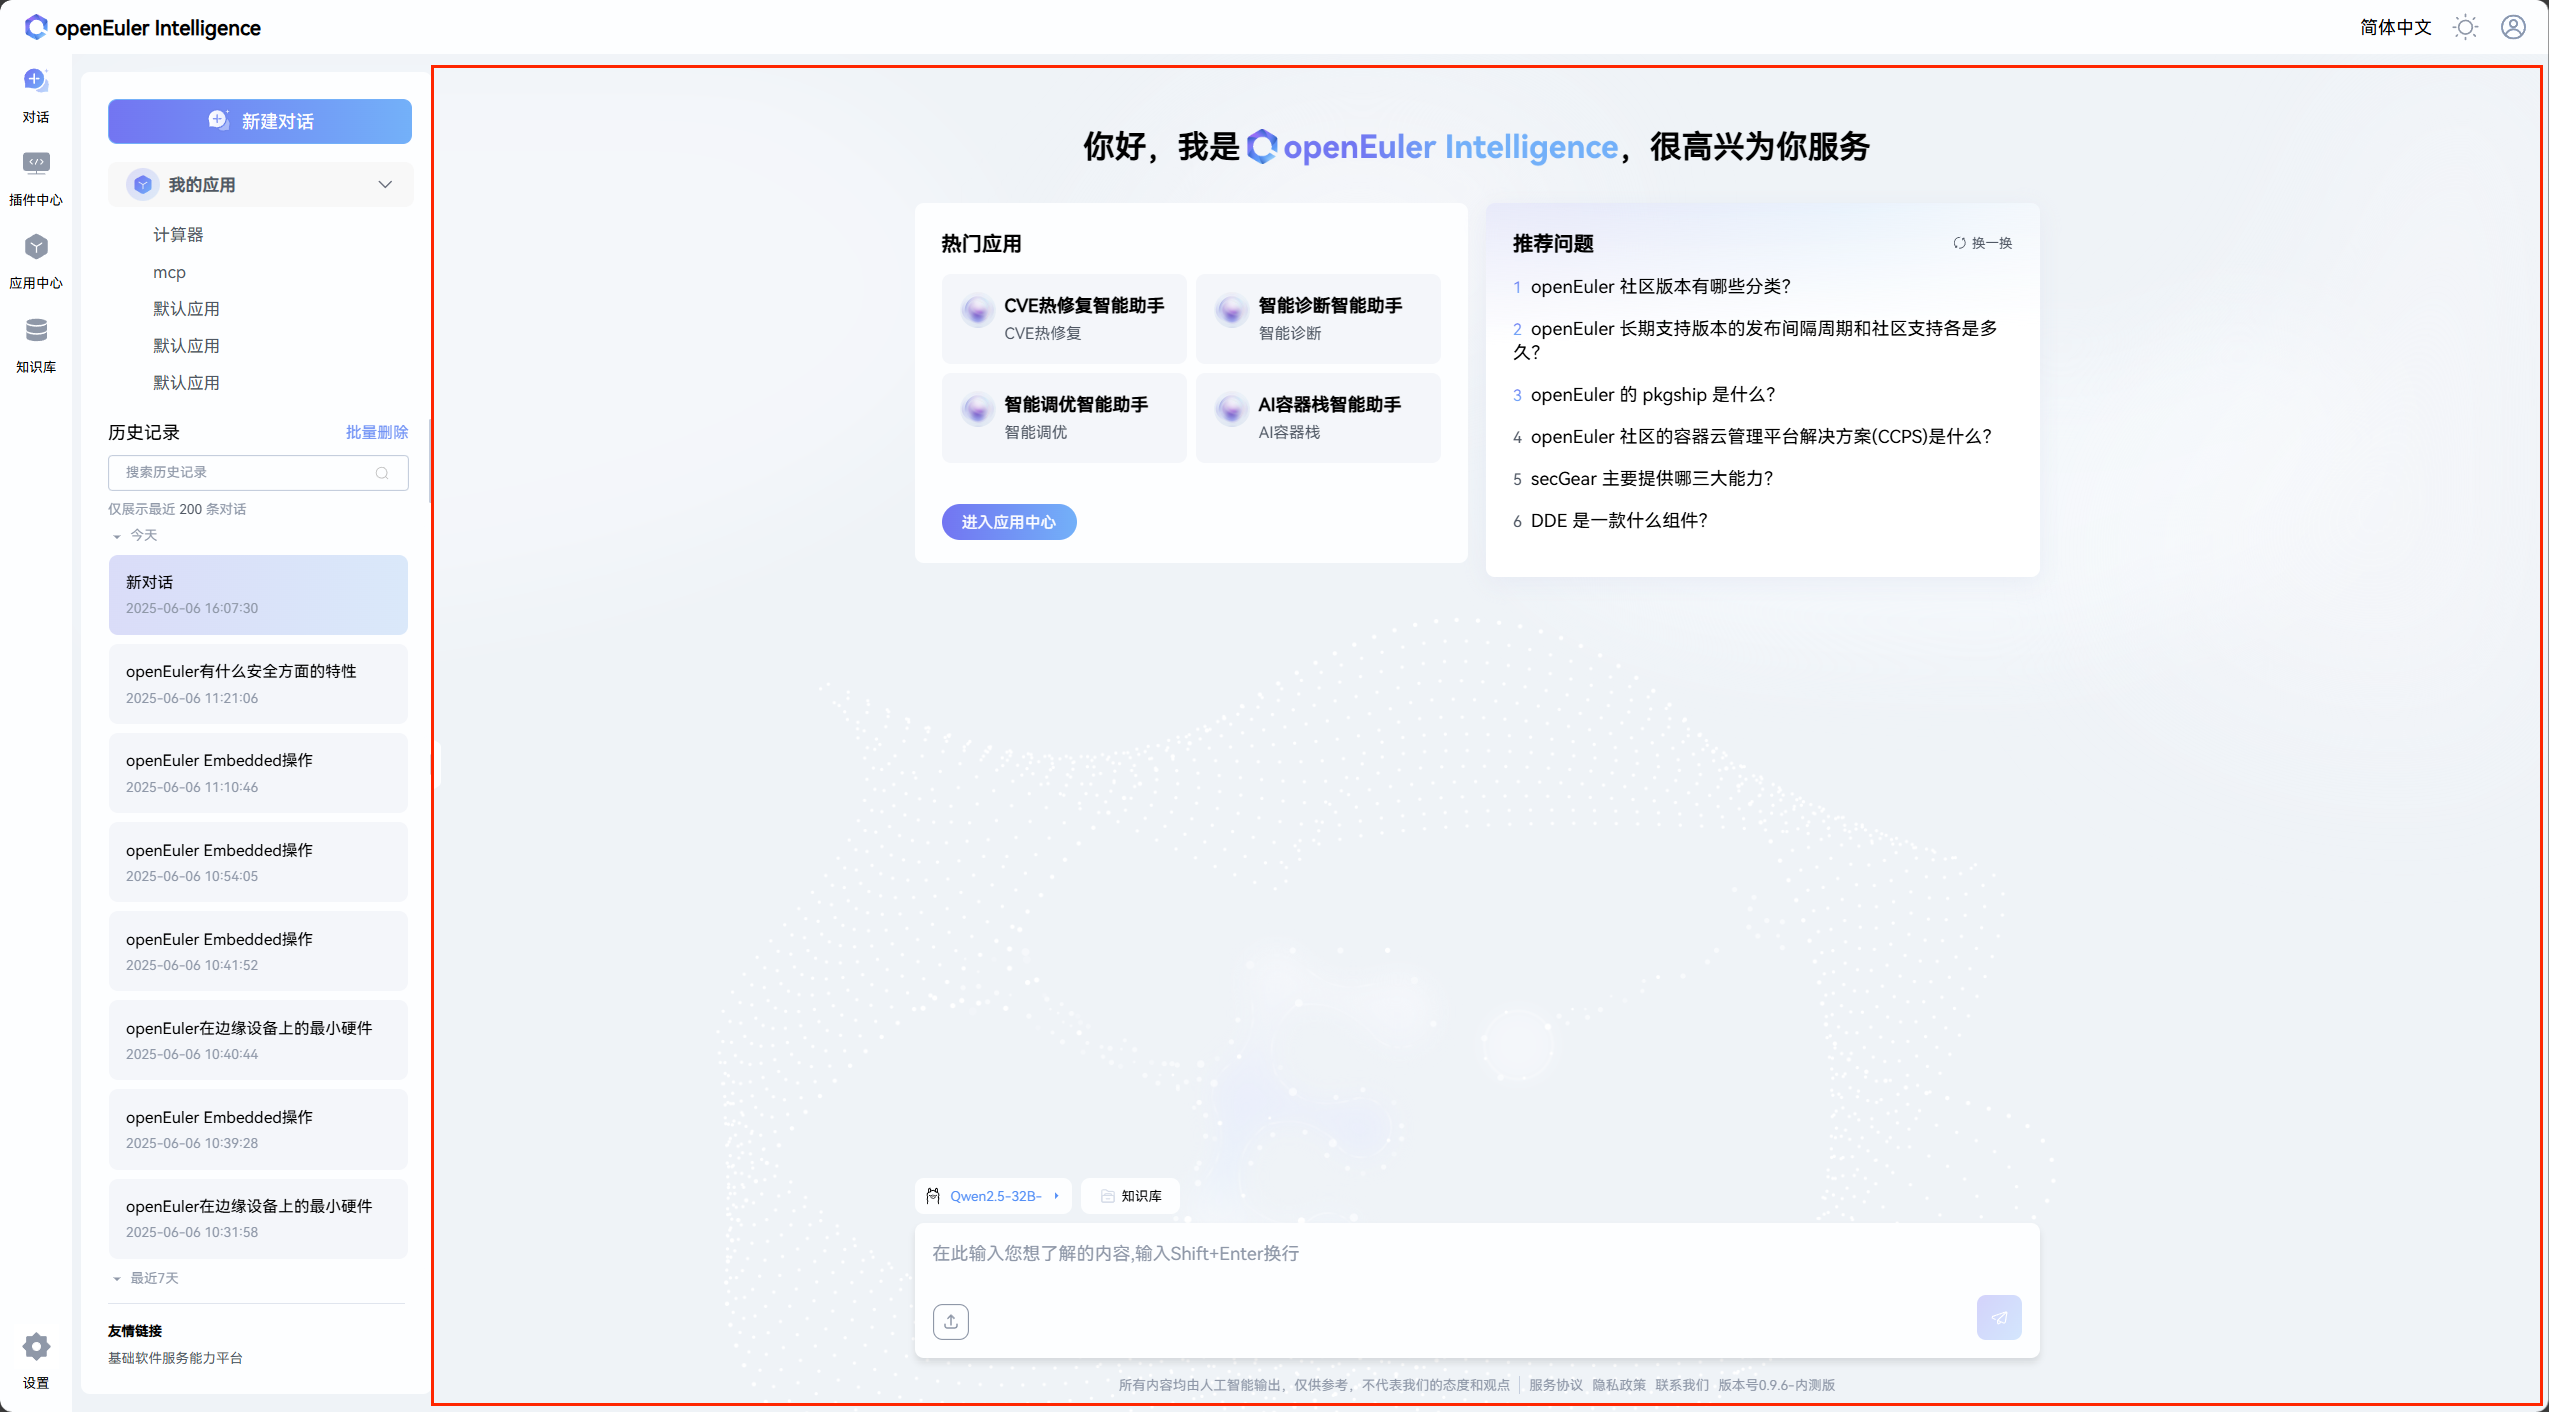Click the message input text area

point(1476,1254)
